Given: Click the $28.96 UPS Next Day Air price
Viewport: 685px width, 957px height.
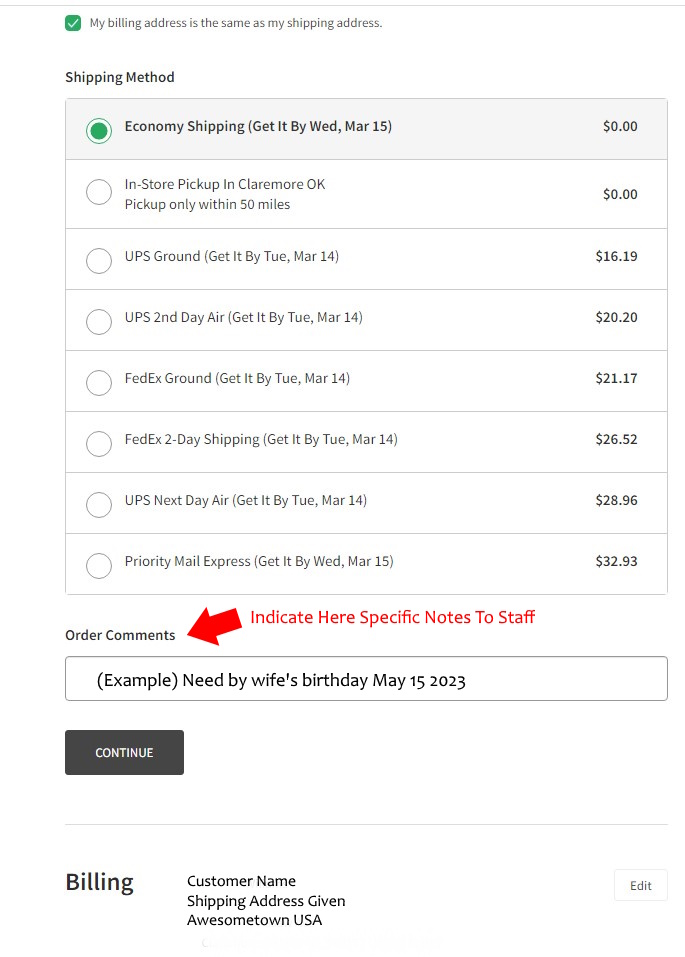Looking at the screenshot, I should coord(616,500).
